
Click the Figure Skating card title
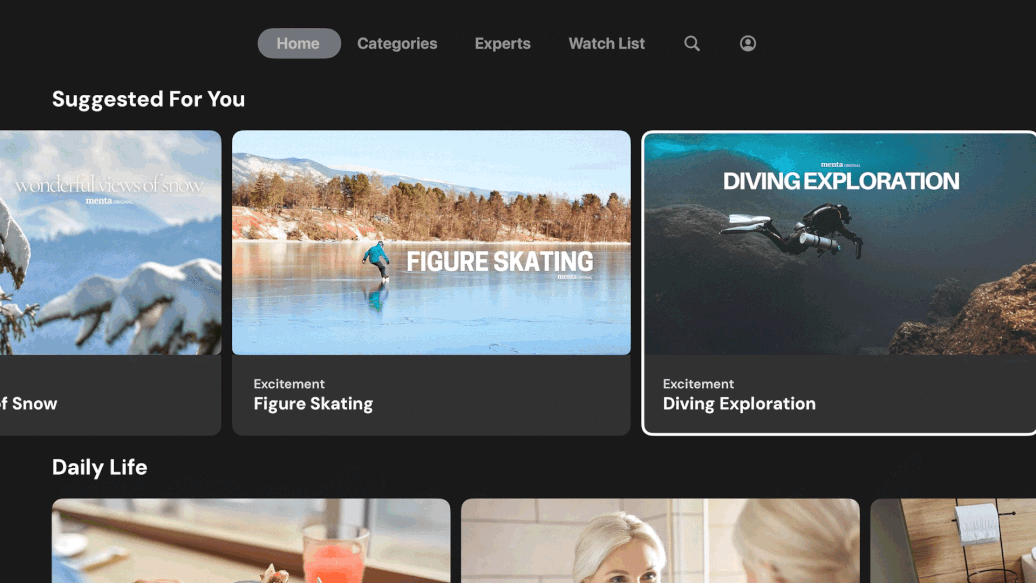click(313, 404)
